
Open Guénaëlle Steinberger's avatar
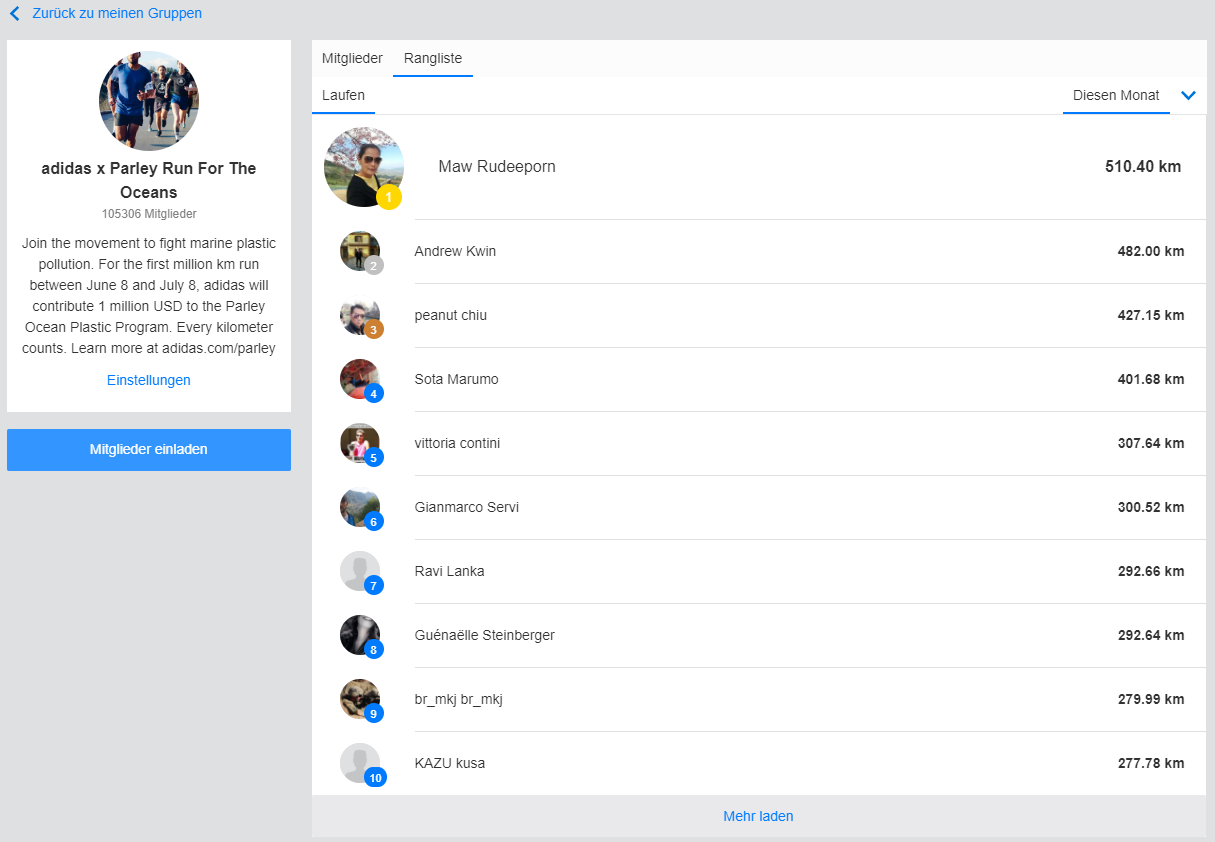[x=359, y=635]
